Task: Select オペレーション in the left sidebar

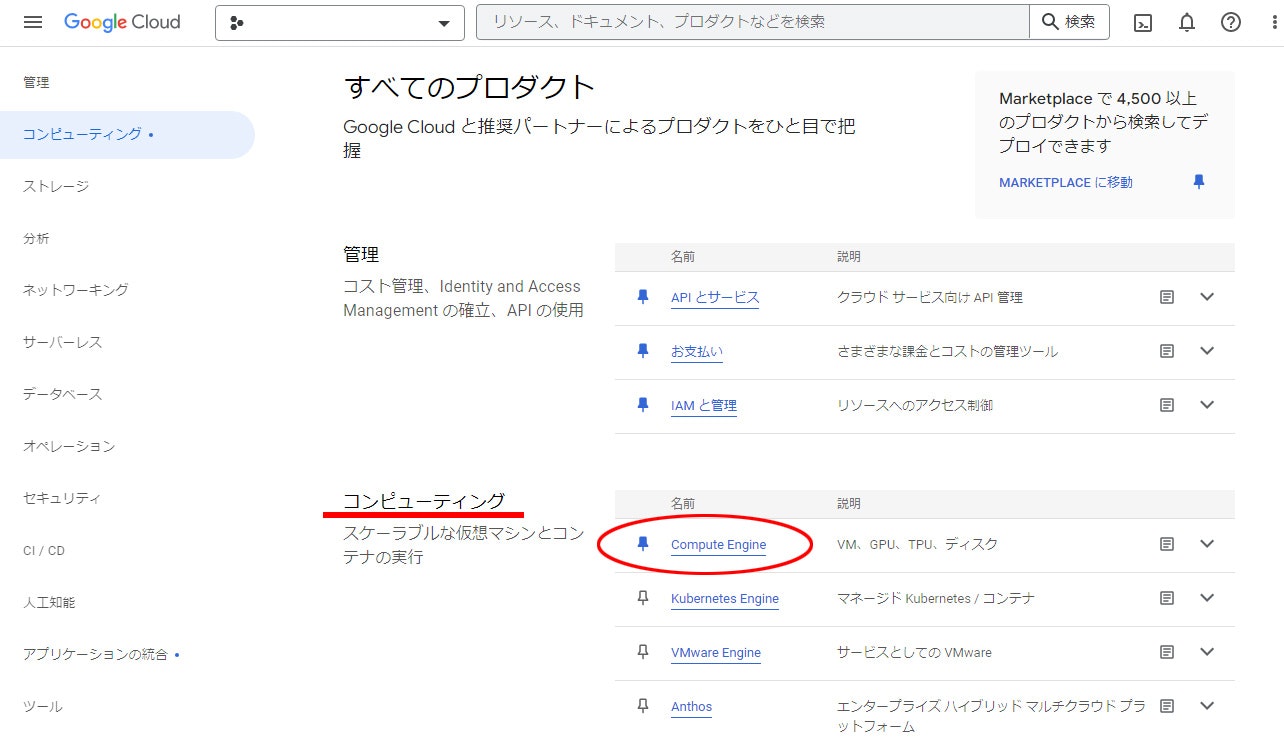Action: (69, 446)
